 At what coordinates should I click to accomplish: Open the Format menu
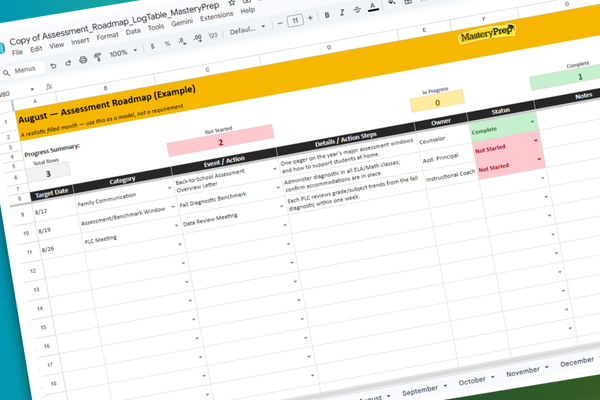tap(107, 36)
